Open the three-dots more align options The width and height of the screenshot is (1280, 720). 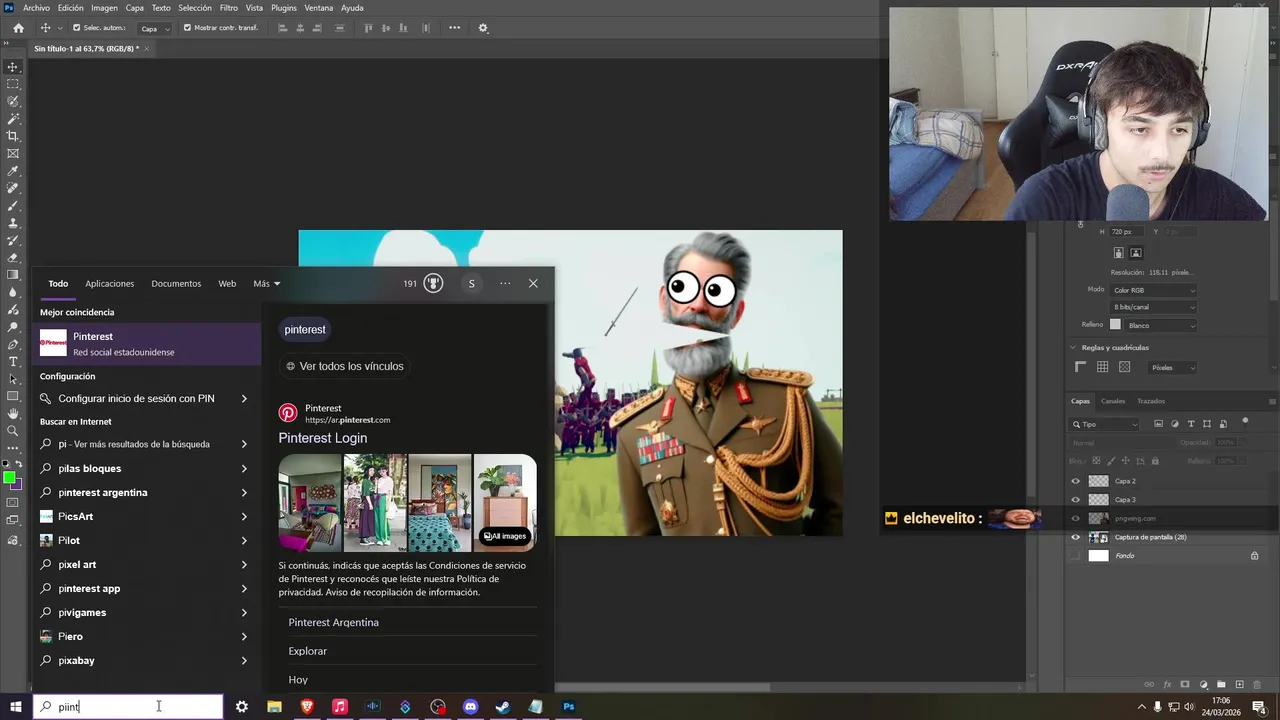point(454,28)
